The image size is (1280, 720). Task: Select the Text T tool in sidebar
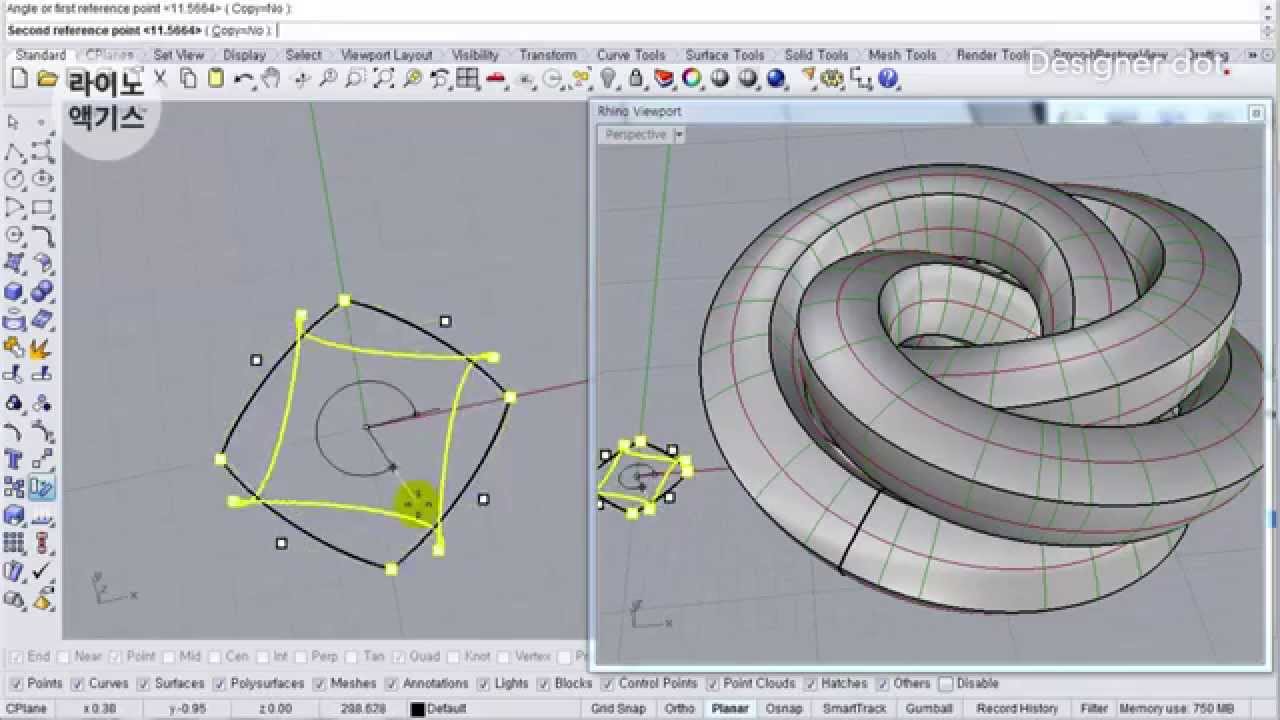pos(14,460)
